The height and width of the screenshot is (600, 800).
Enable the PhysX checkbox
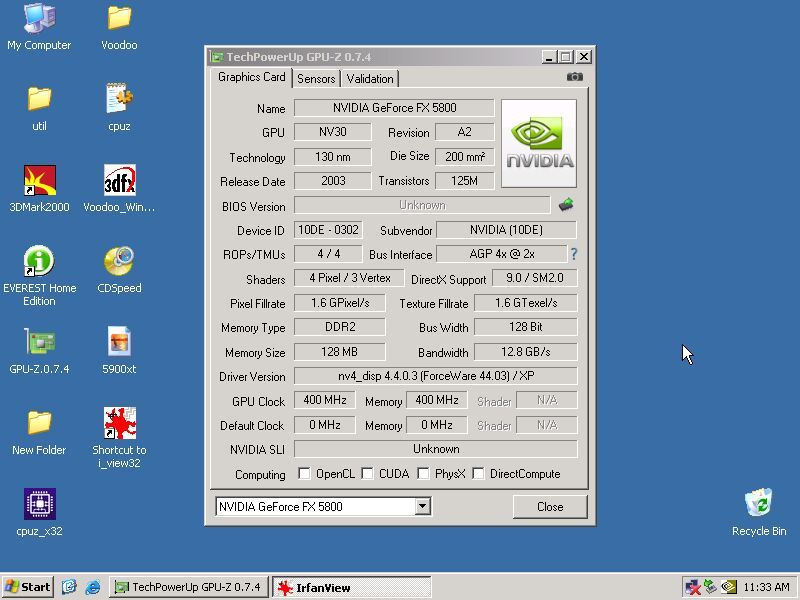point(423,473)
